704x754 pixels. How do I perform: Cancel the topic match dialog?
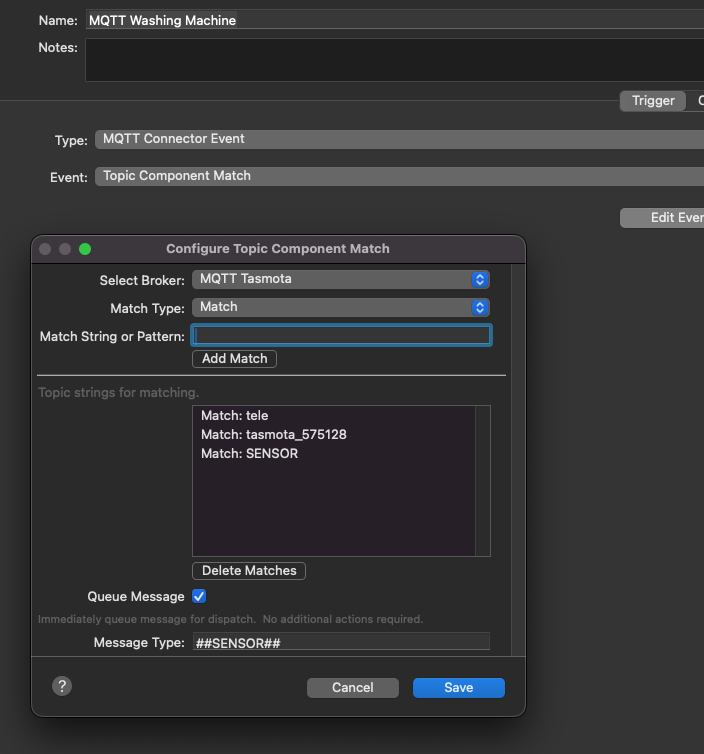point(352,688)
